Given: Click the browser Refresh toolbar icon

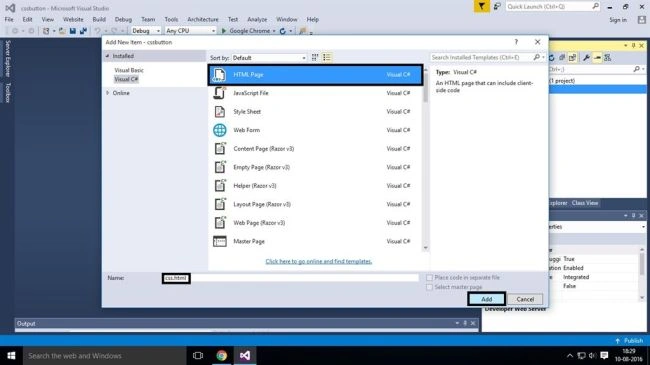Looking at the screenshot, I should tap(283, 31).
